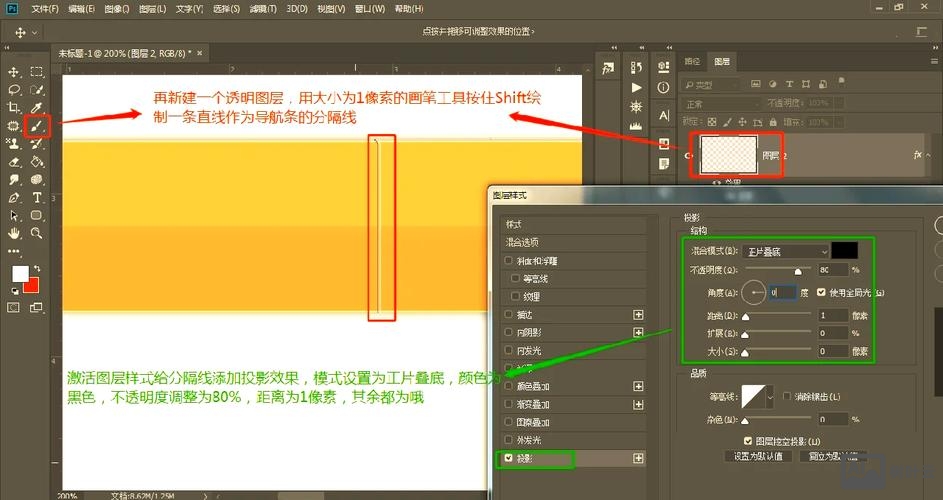
Task: Open the 窗口(W) menu
Action: click(372, 9)
